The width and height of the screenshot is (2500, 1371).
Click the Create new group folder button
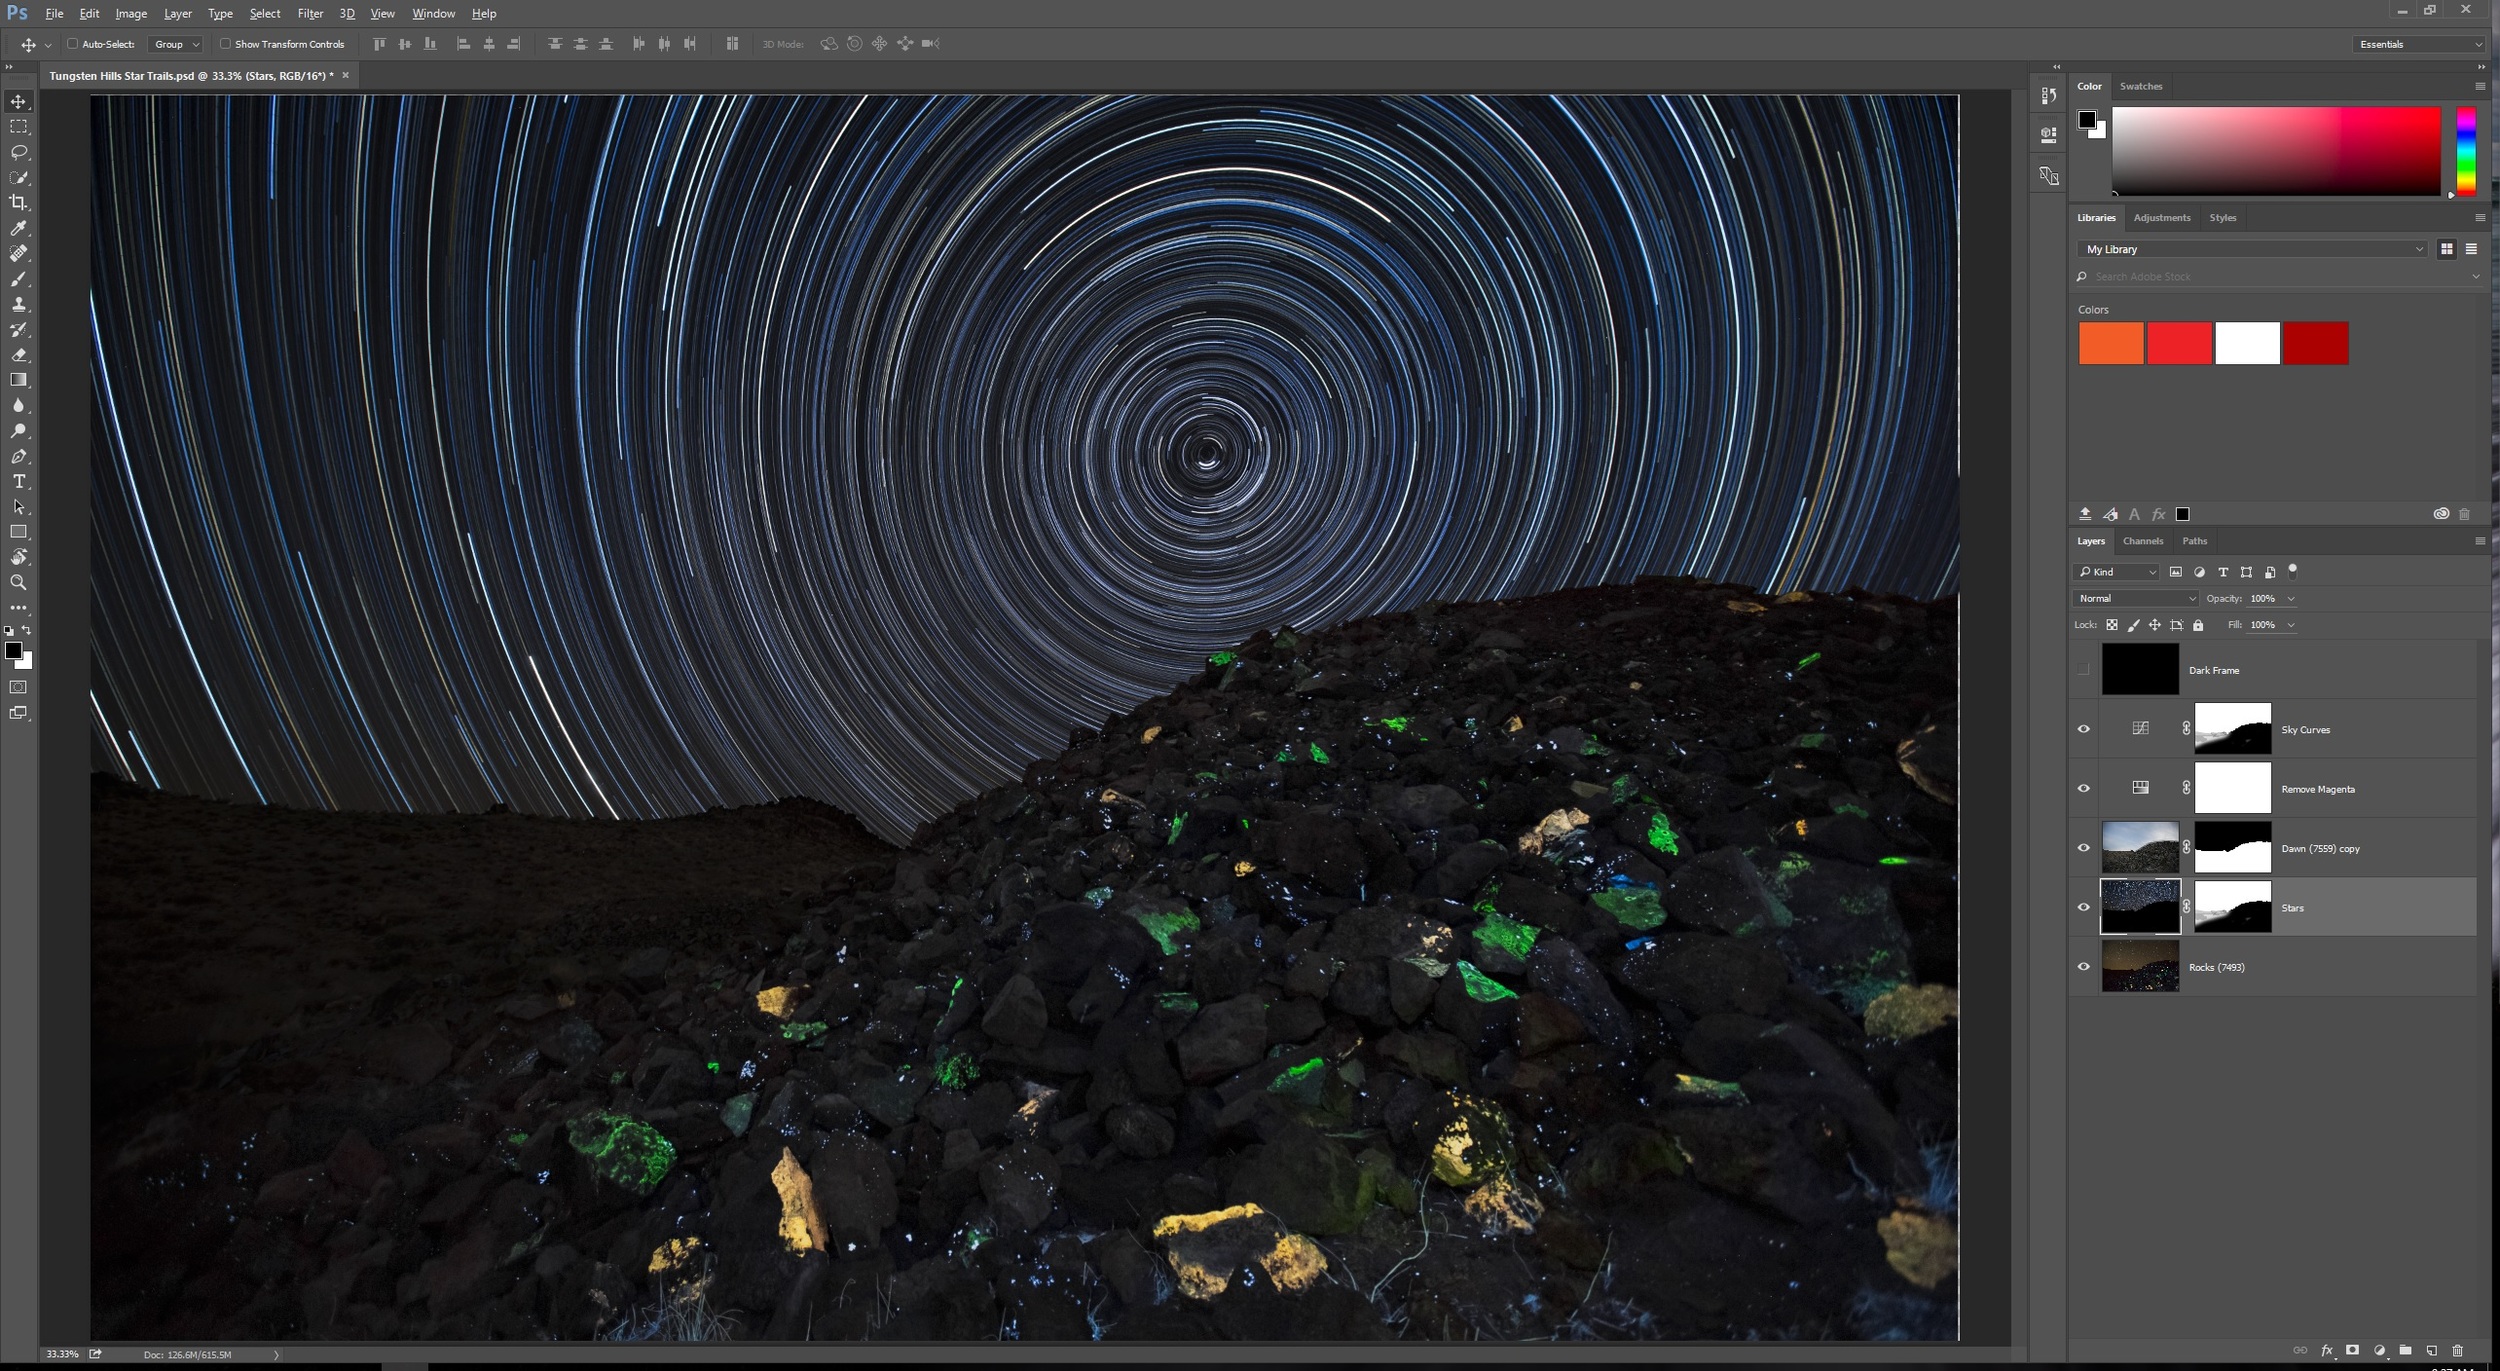tap(2405, 1350)
